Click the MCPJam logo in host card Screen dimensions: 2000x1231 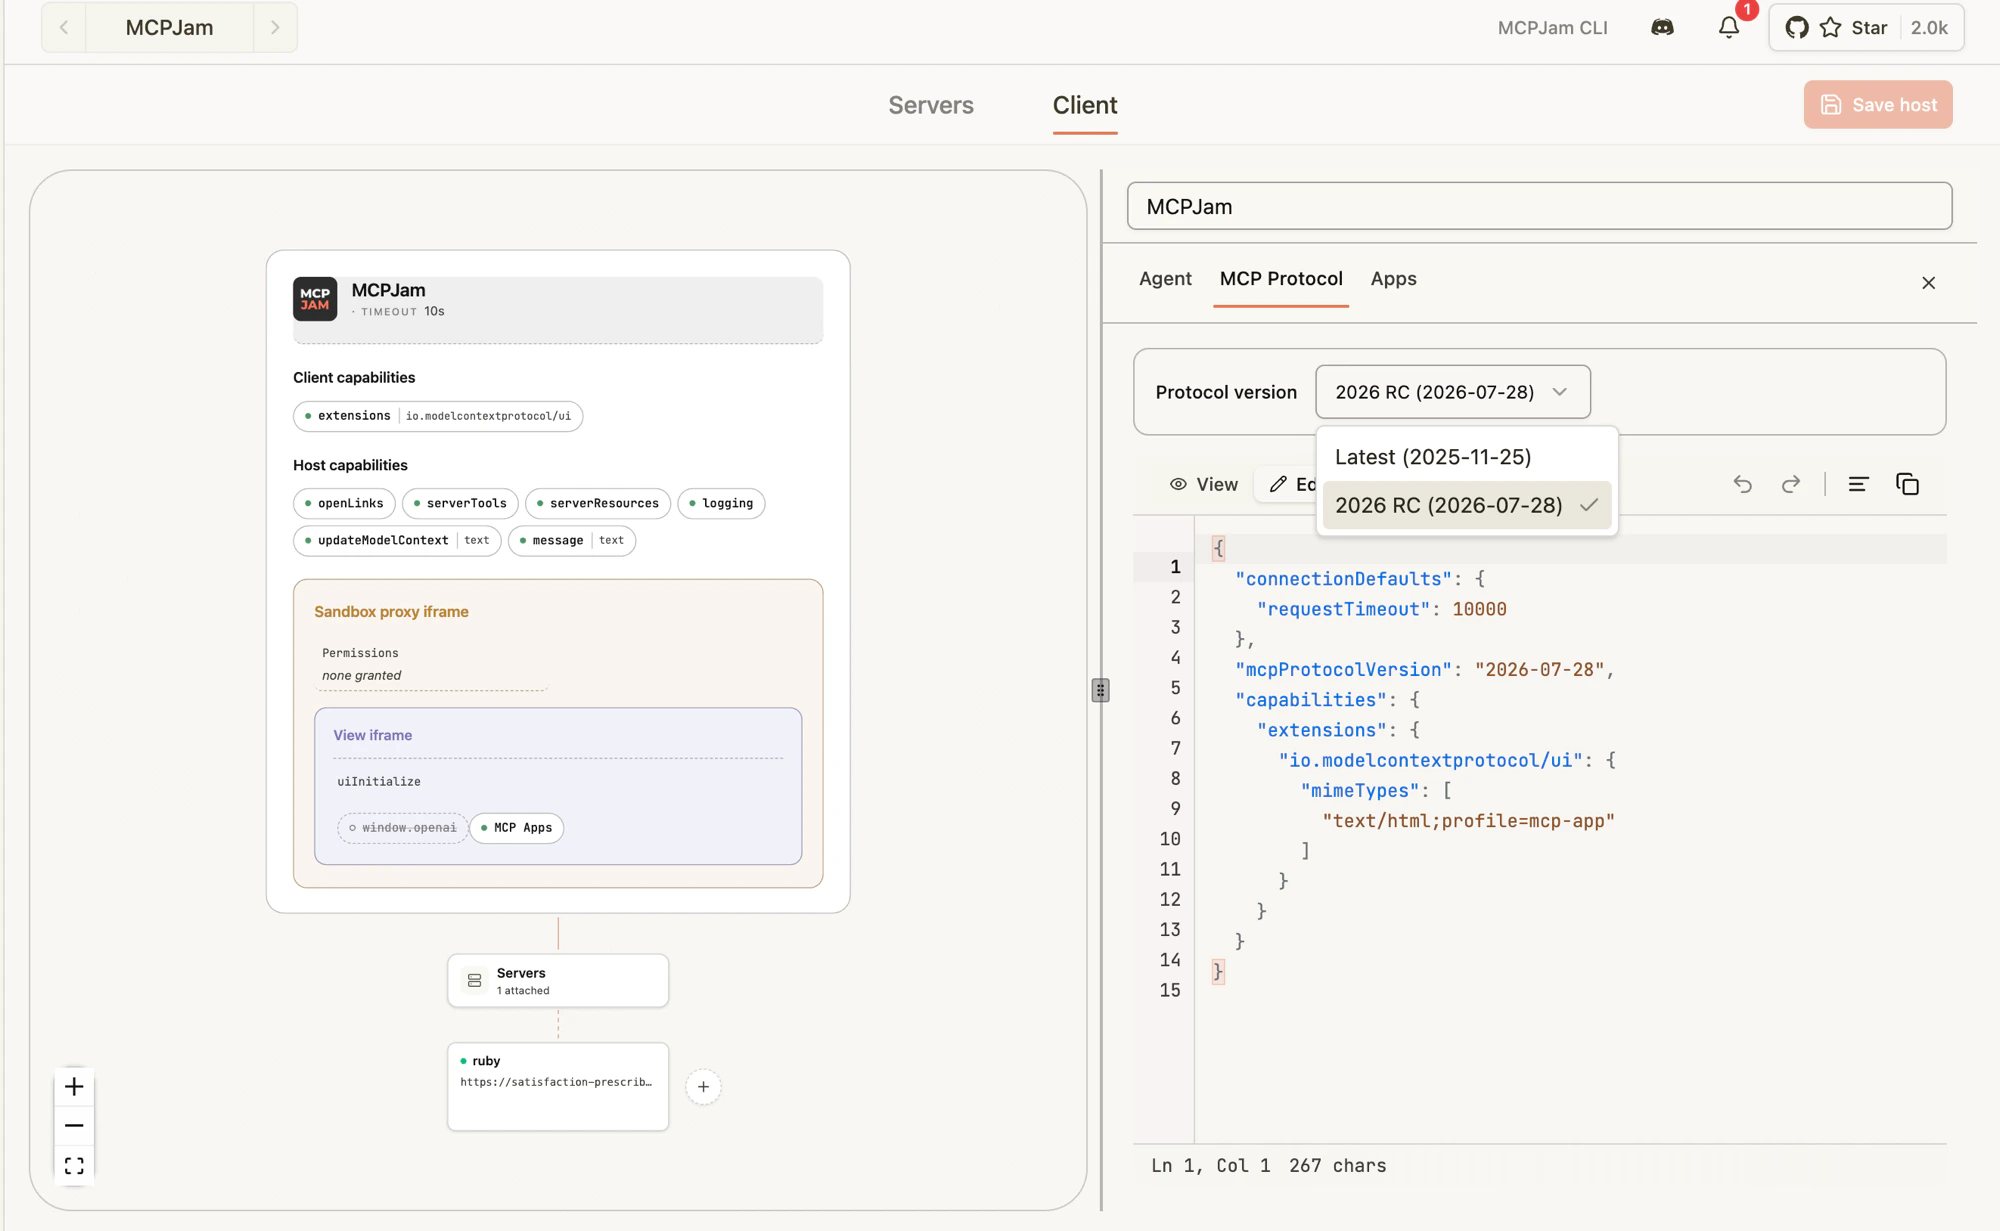click(x=315, y=299)
